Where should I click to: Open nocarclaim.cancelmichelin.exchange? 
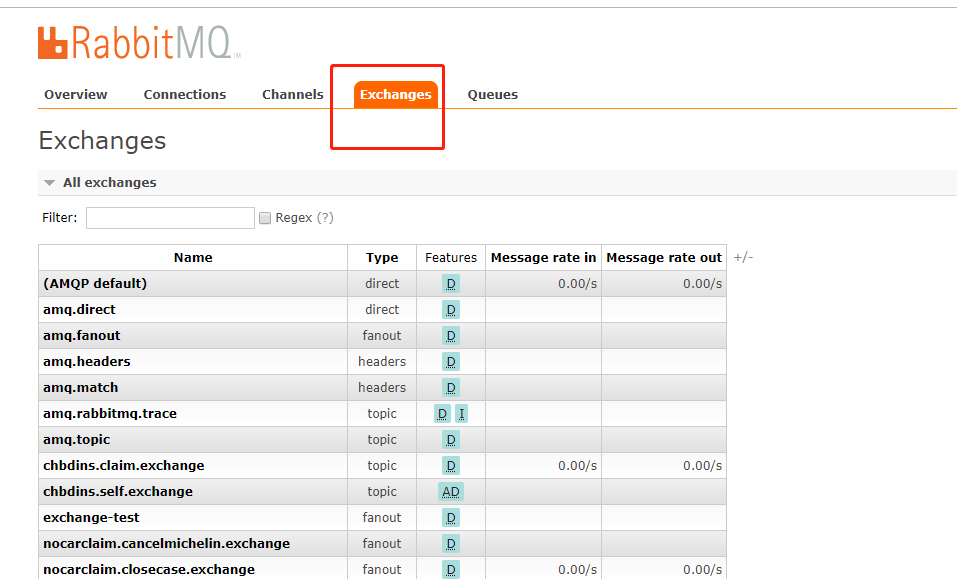click(x=167, y=543)
